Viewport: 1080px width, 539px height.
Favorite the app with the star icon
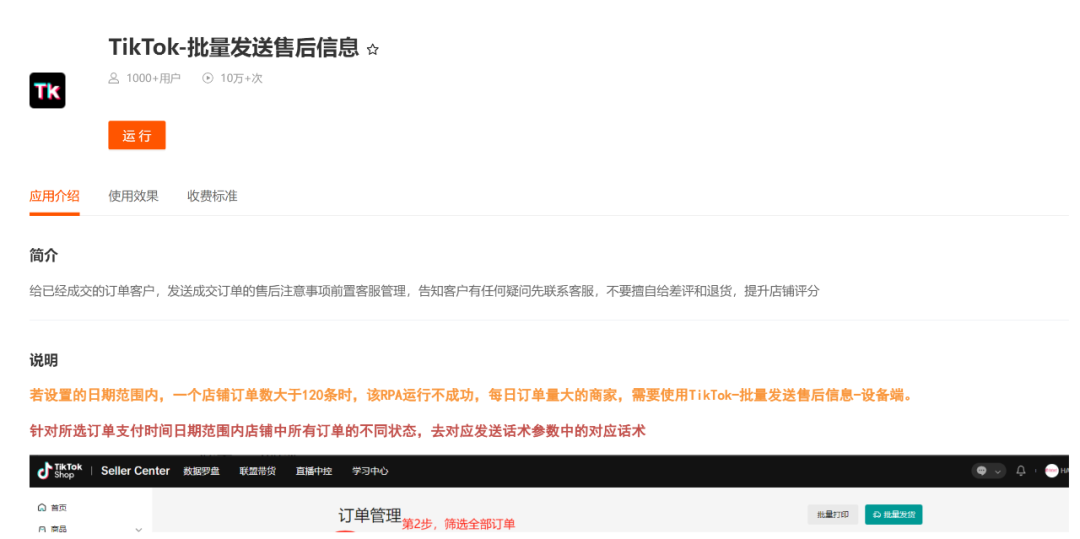[373, 50]
